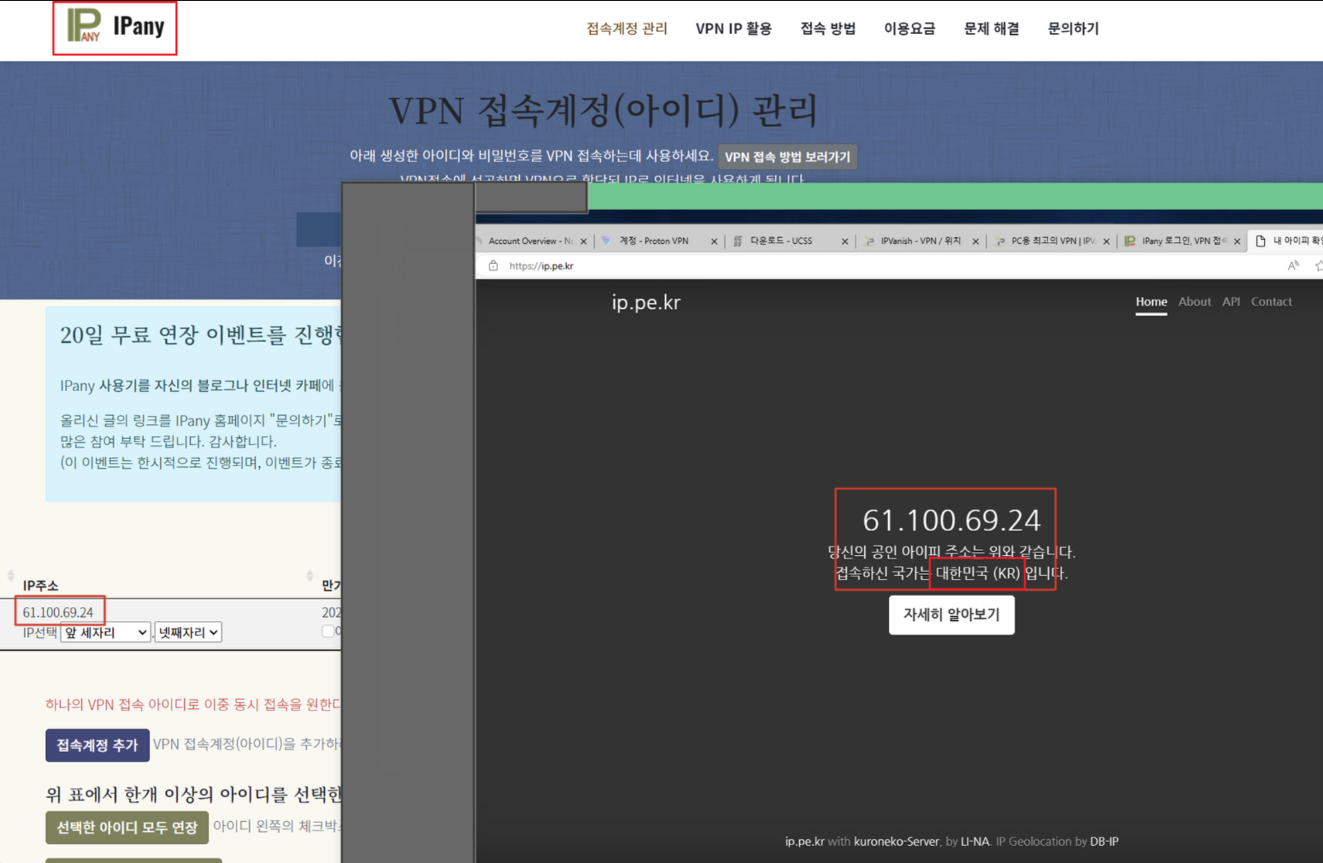Close the IPany 로그인 tab
Viewport: 1323px width, 863px height.
pos(1237,242)
